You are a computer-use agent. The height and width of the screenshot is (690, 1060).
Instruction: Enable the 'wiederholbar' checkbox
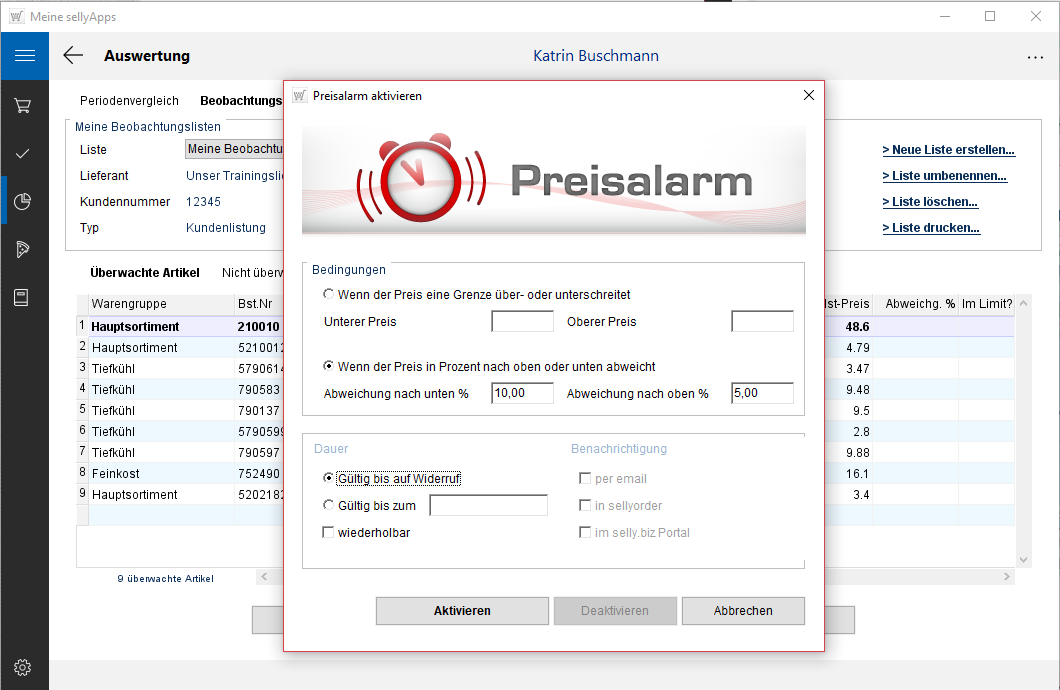[328, 533]
